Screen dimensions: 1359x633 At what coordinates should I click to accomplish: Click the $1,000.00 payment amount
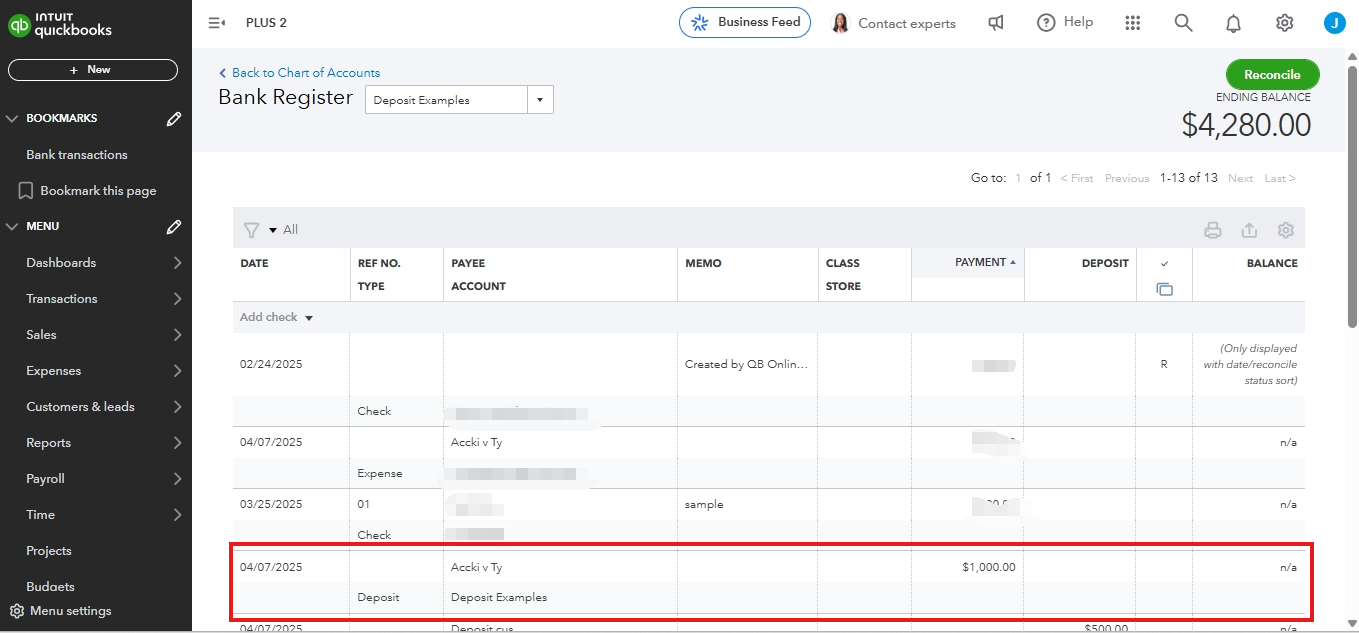pyautogui.click(x=989, y=567)
